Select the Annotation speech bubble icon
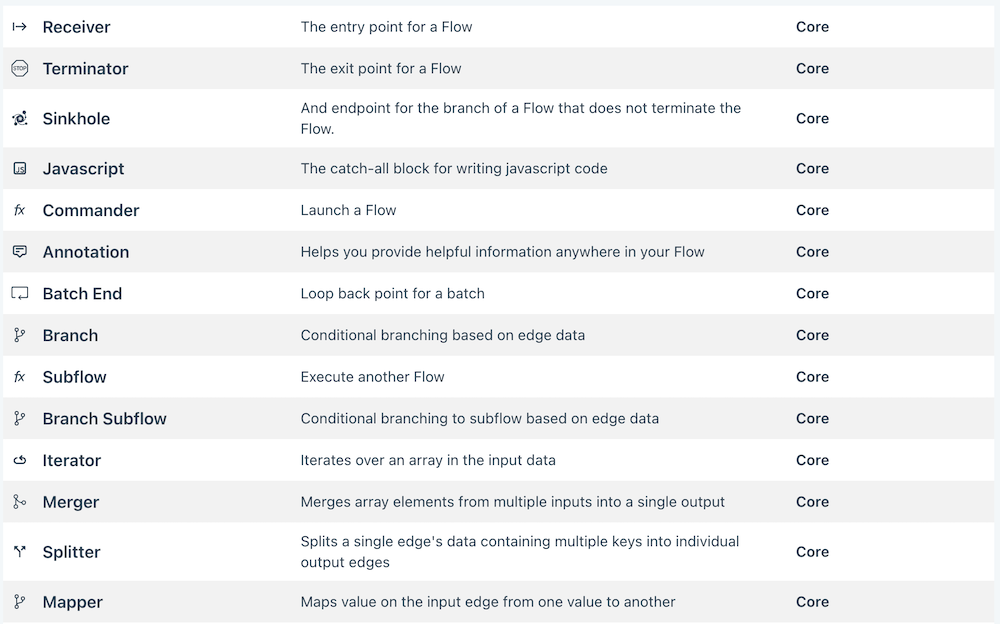 pyautogui.click(x=19, y=252)
